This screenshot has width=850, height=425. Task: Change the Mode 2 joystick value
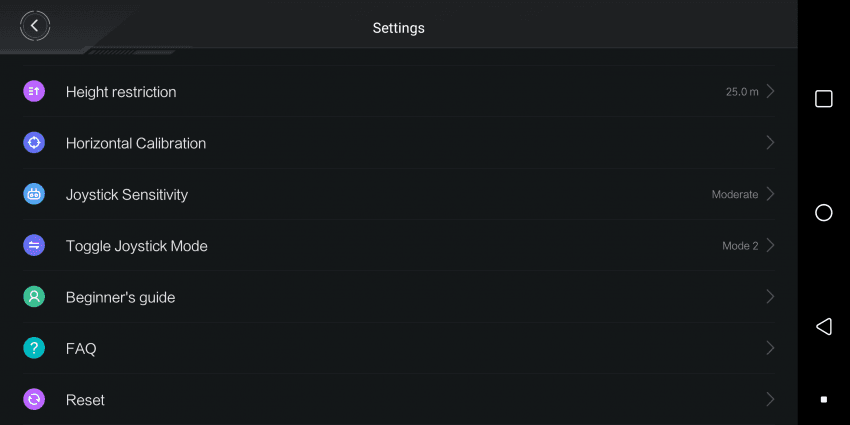(x=740, y=246)
